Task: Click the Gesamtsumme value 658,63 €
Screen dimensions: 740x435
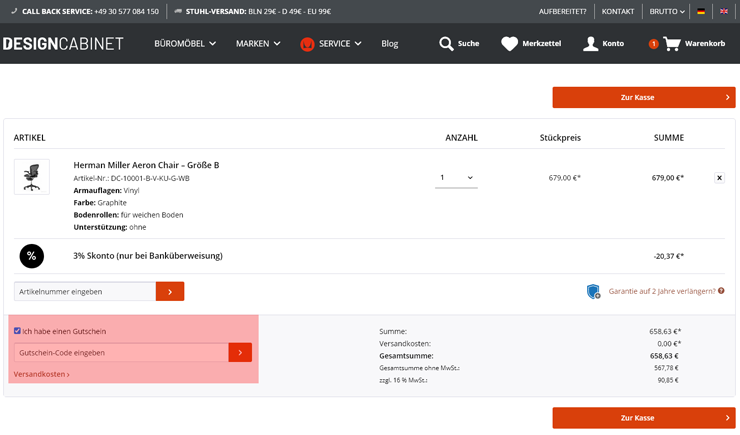Action: (x=664, y=356)
